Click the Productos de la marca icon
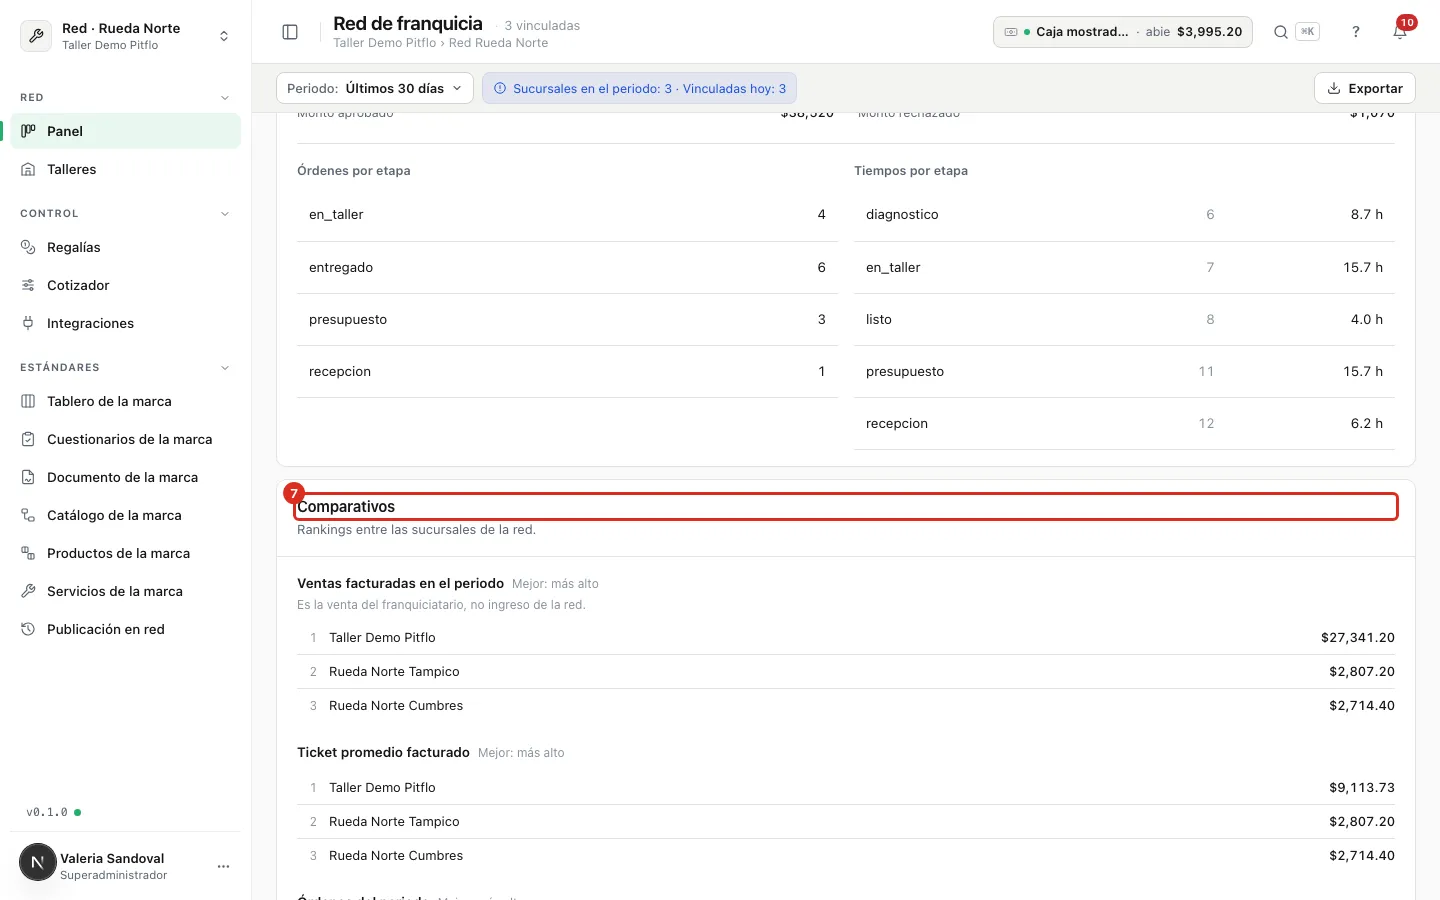 (x=28, y=553)
